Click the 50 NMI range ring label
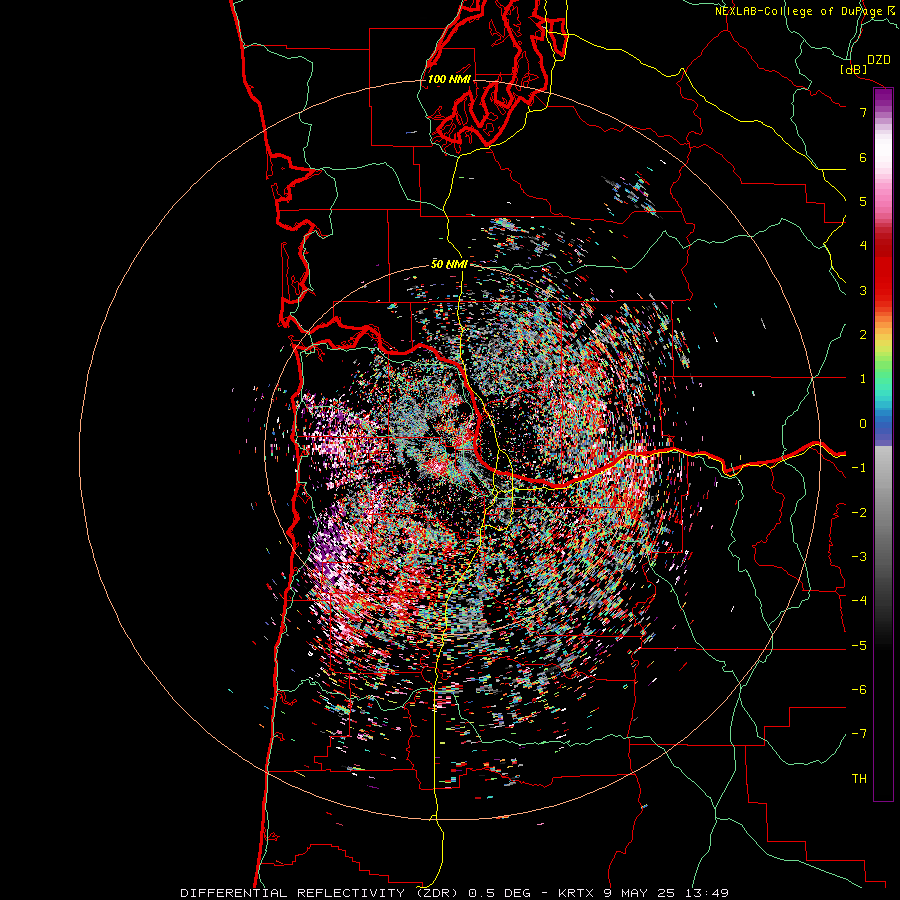This screenshot has height=900, width=900. [x=449, y=264]
